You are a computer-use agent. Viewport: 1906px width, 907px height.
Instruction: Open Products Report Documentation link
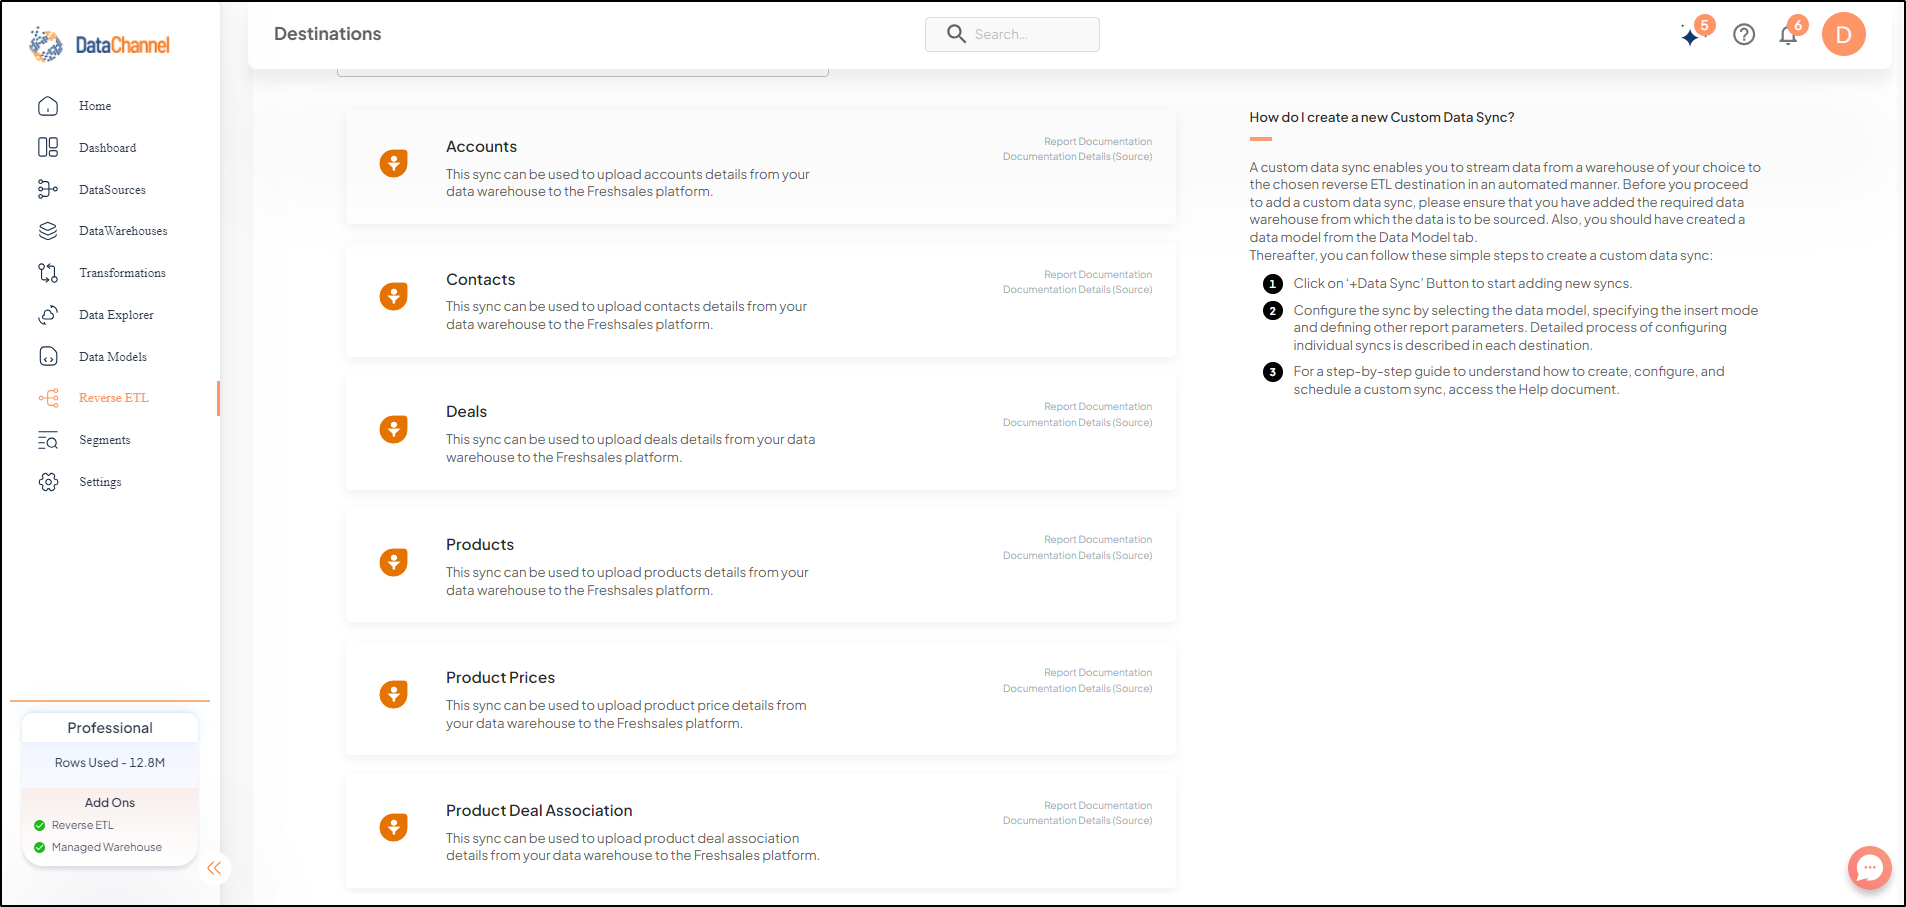(x=1098, y=540)
